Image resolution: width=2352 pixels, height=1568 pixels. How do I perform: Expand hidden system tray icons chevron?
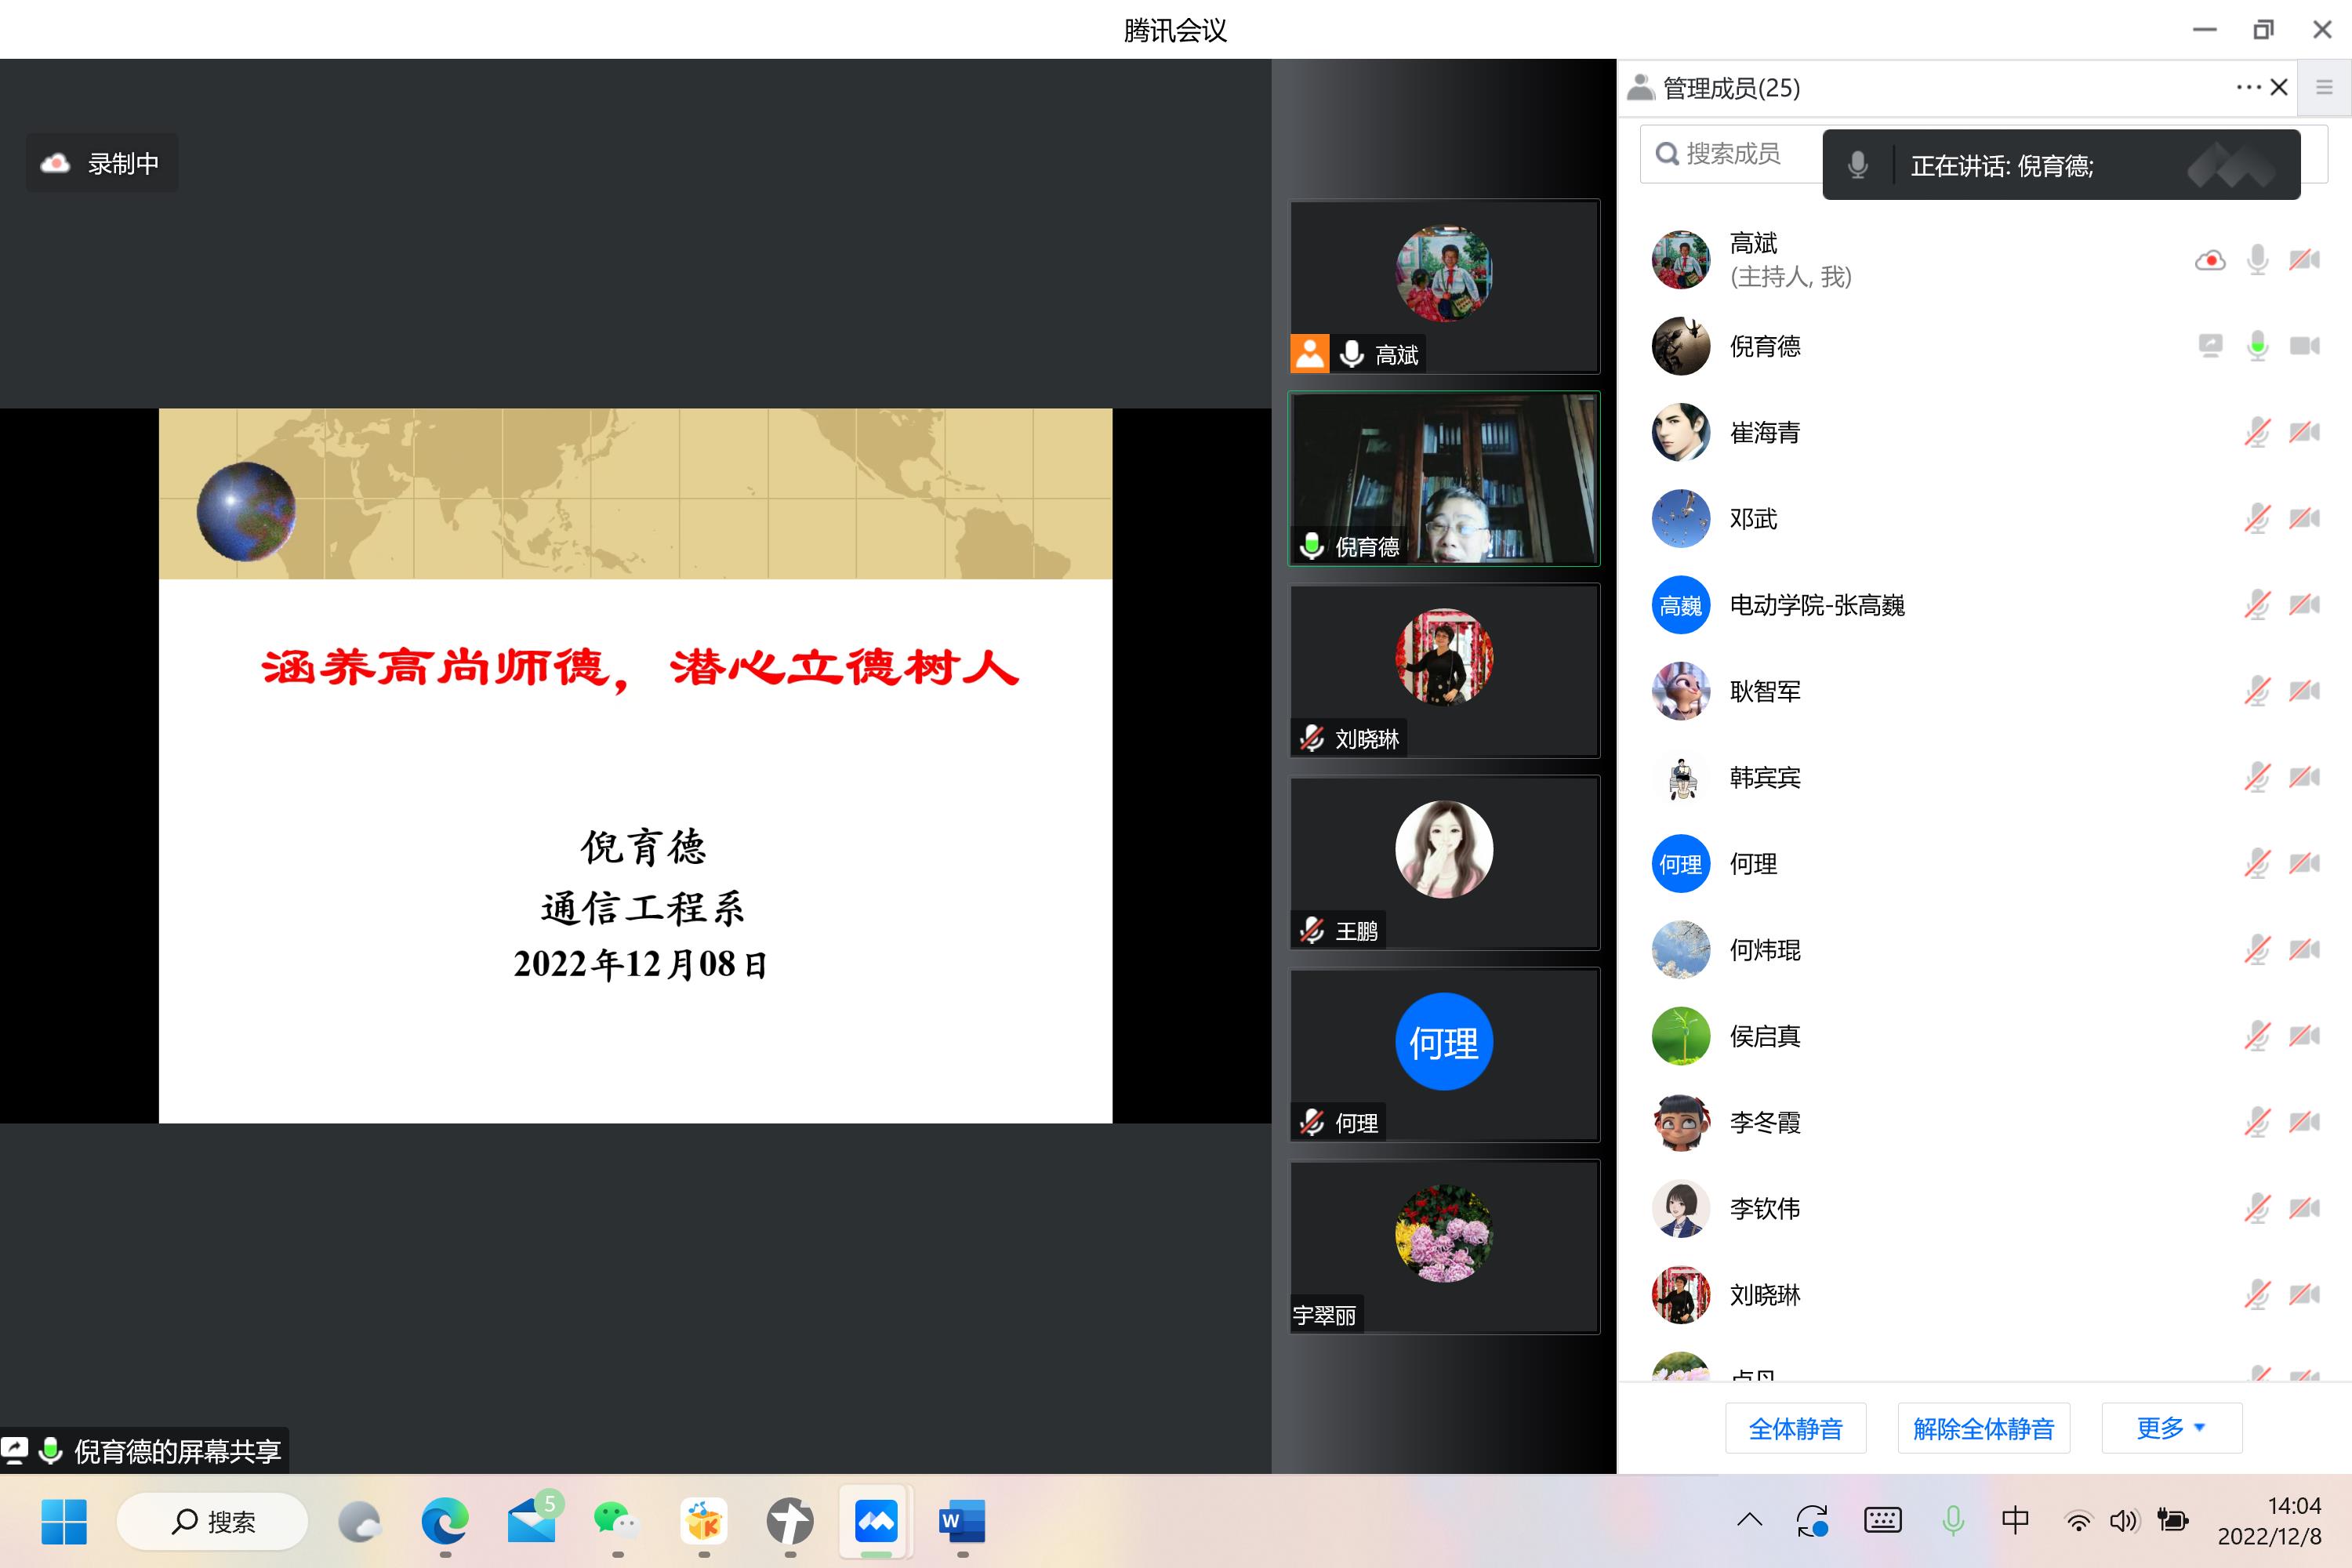click(x=1749, y=1521)
